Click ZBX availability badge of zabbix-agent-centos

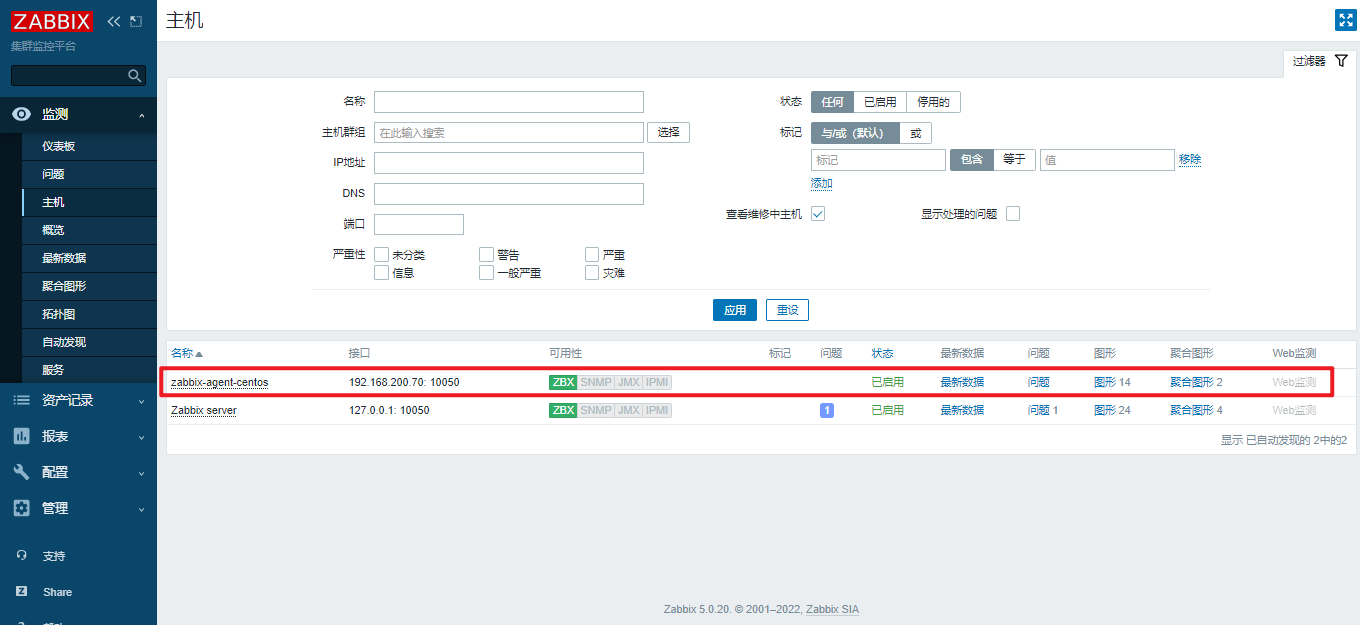[563, 382]
